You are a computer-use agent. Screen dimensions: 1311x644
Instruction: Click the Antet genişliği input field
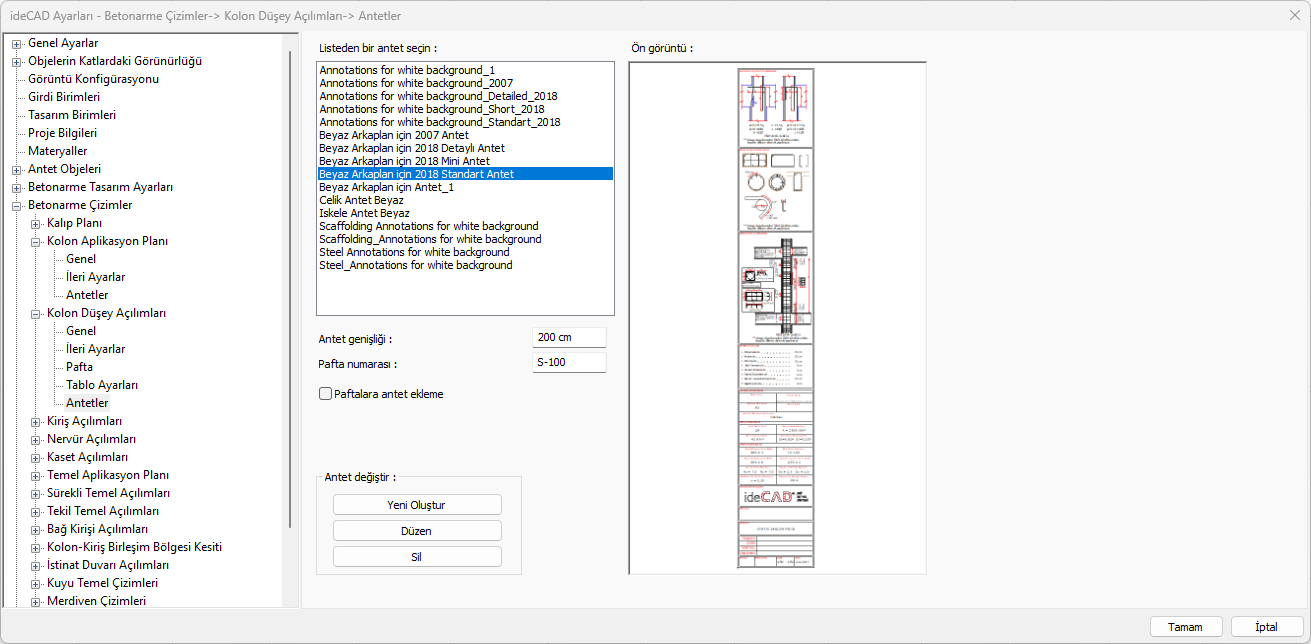click(x=569, y=338)
